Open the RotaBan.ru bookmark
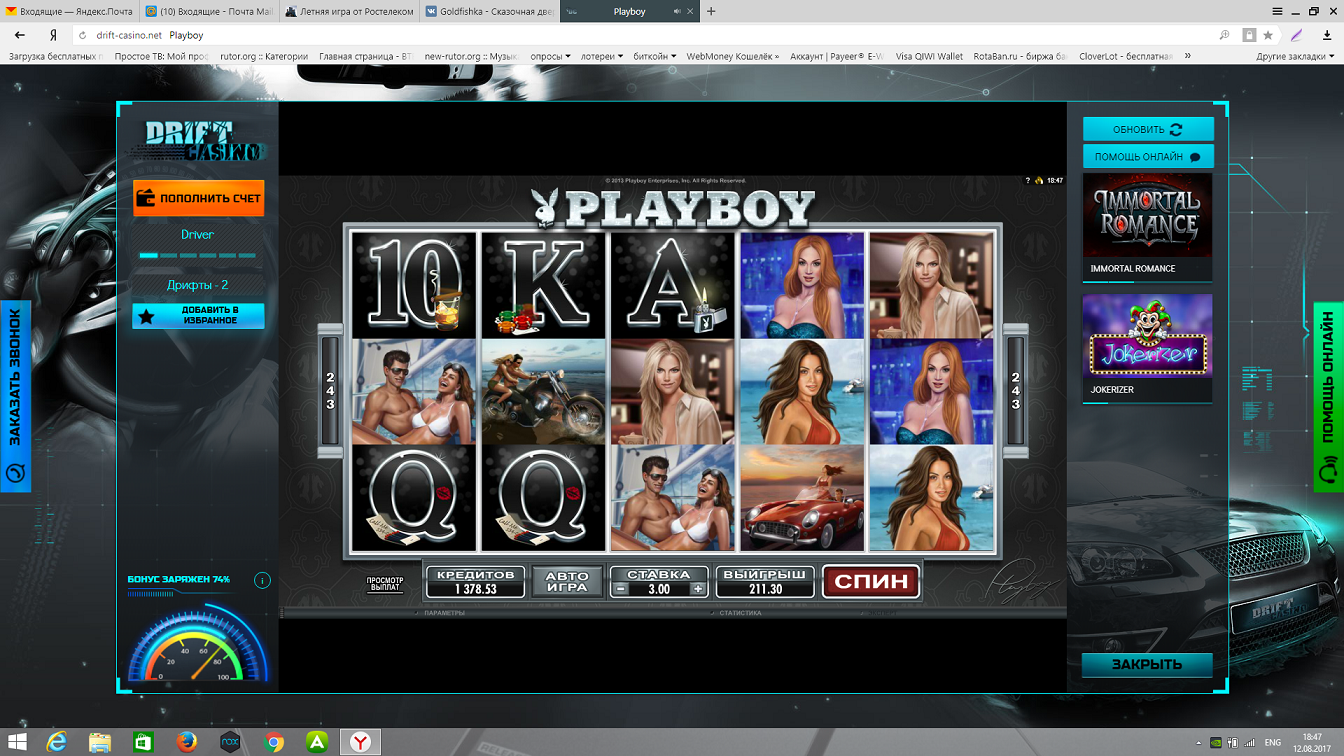This screenshot has height=756, width=1344. pyautogui.click(x=1020, y=57)
